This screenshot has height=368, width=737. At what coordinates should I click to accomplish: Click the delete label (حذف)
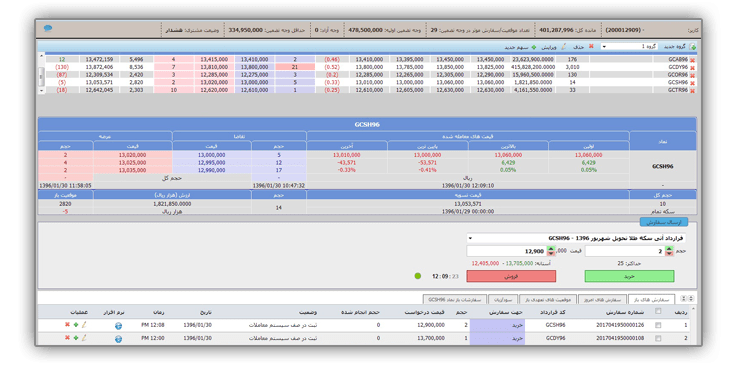point(580,47)
